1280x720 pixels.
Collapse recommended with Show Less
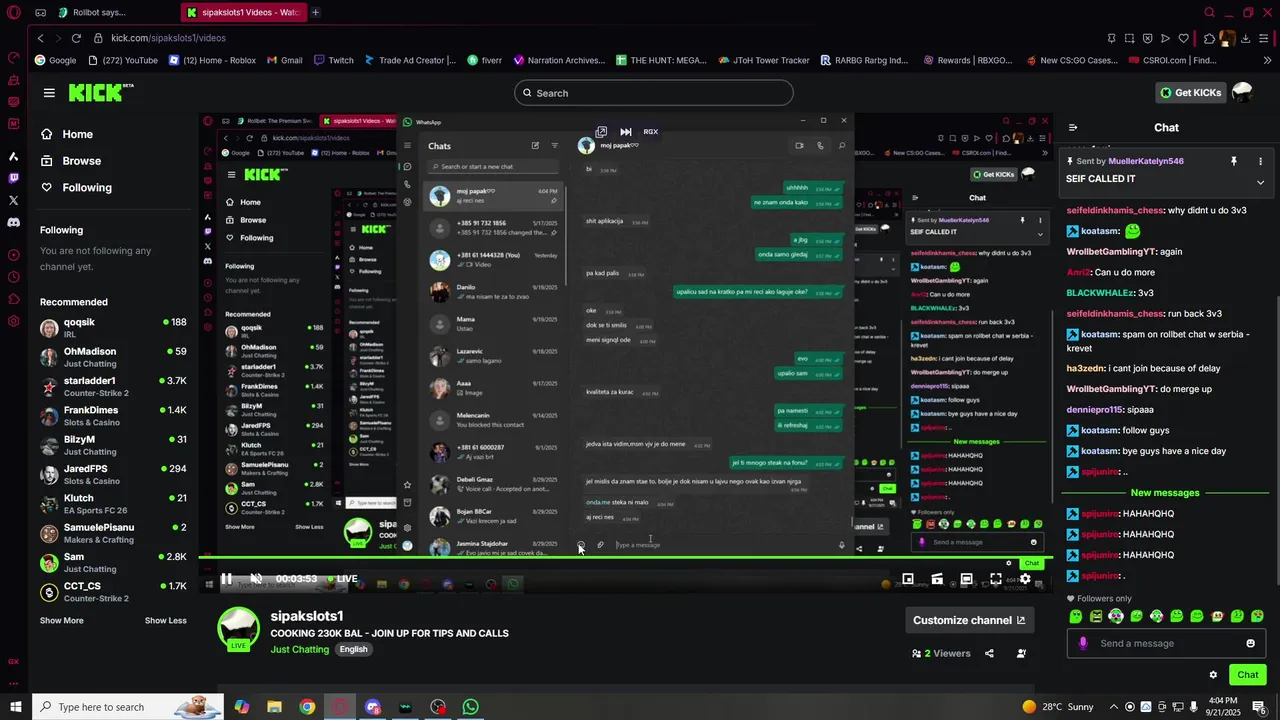(165, 620)
